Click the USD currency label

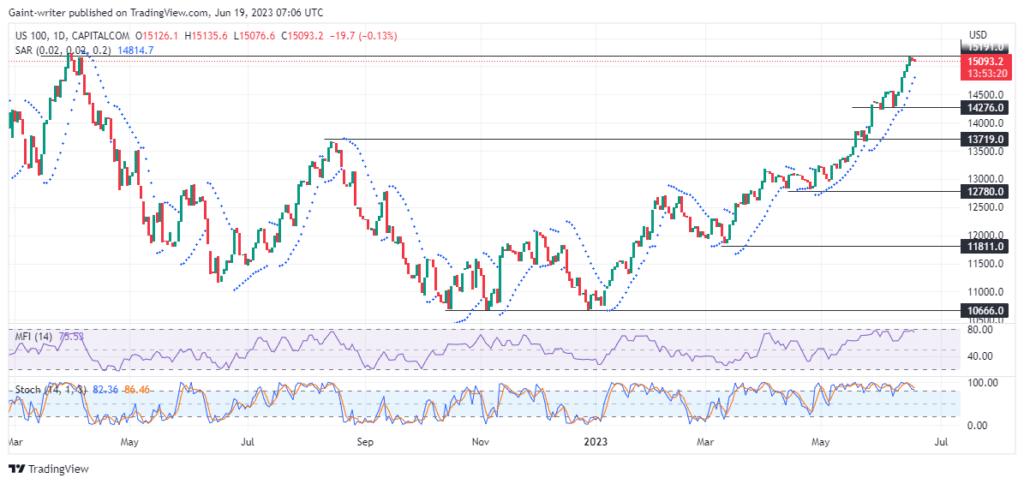point(978,35)
